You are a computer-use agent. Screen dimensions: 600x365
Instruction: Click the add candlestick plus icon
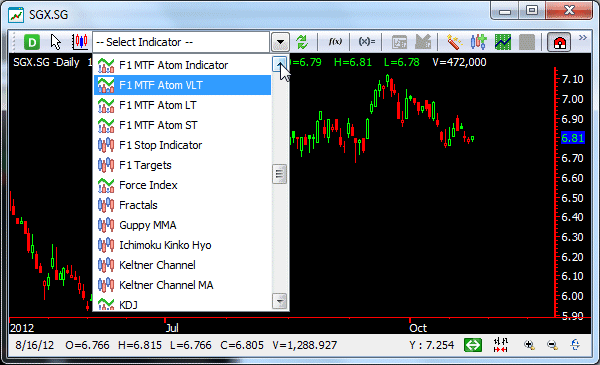(x=478, y=42)
